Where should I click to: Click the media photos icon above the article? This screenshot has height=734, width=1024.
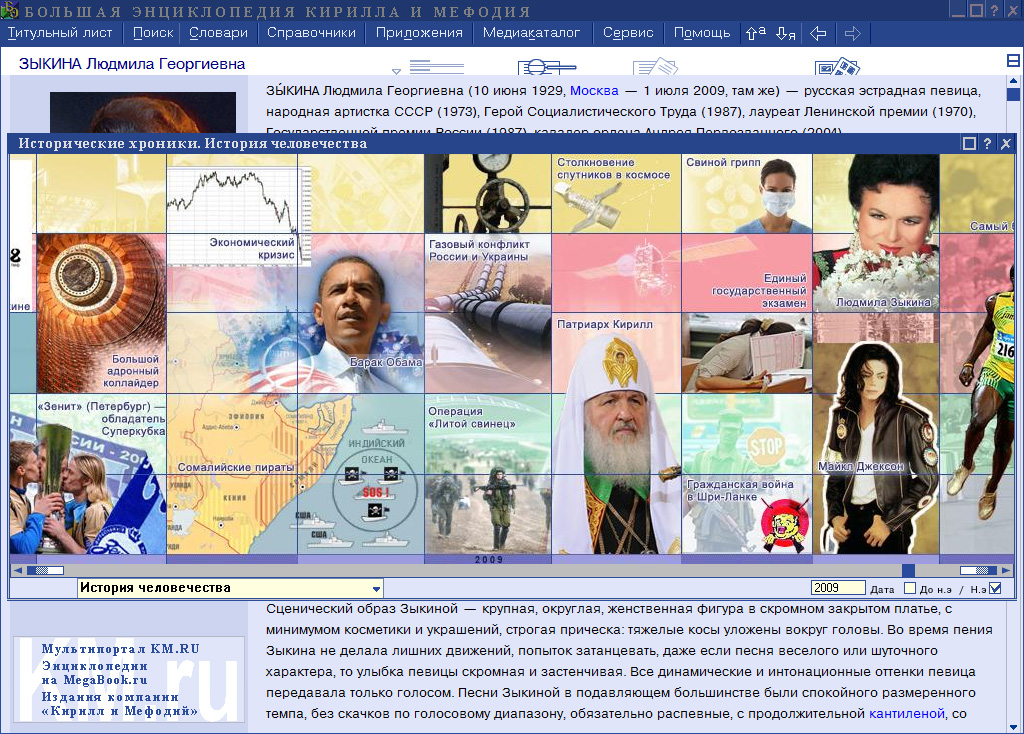(836, 68)
